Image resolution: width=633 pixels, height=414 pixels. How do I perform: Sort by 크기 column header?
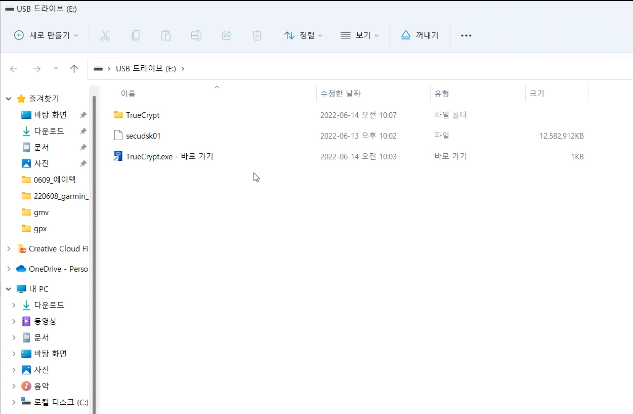point(537,93)
